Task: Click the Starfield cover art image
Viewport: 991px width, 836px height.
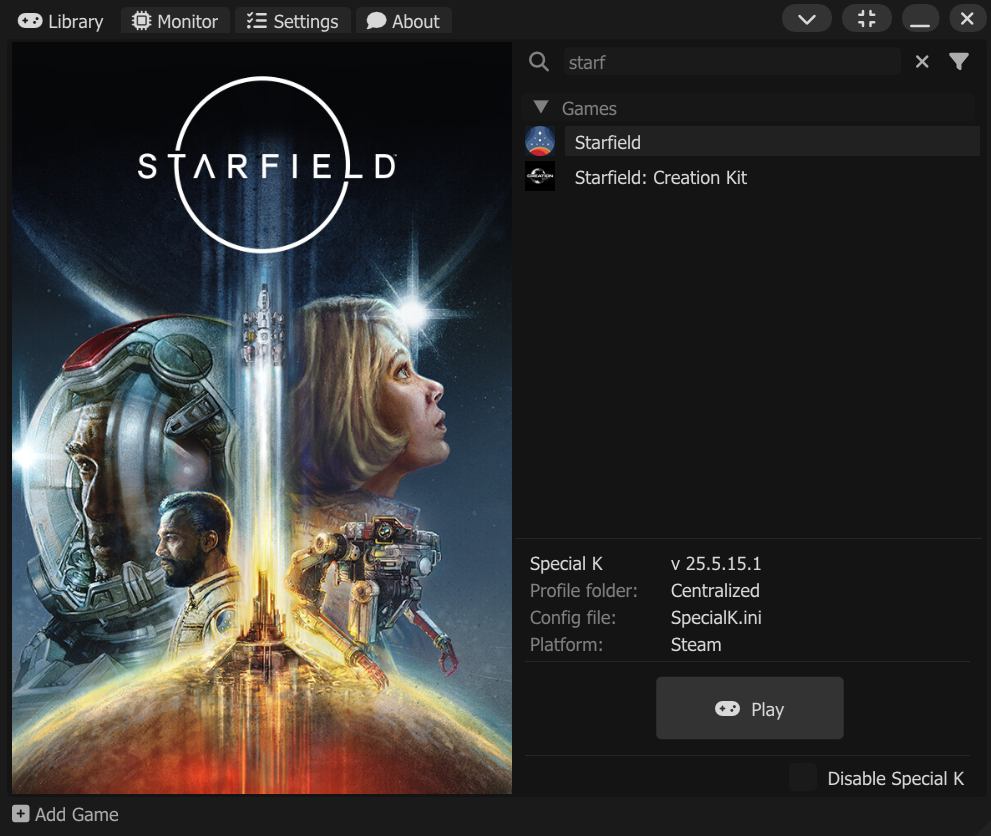Action: click(262, 420)
